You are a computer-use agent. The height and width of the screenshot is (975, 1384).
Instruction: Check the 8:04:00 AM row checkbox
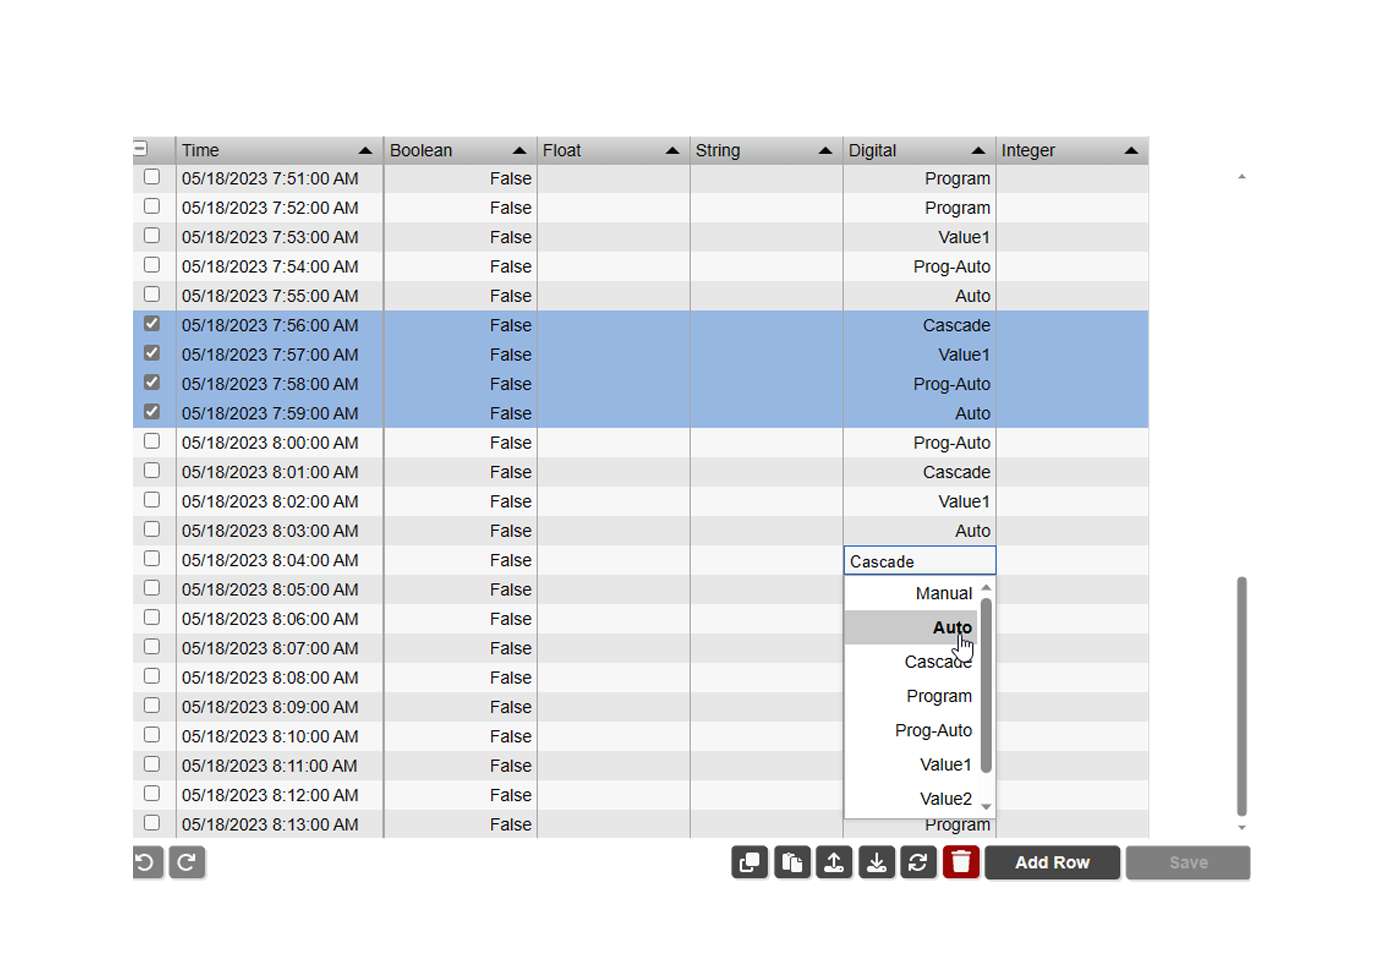152,559
